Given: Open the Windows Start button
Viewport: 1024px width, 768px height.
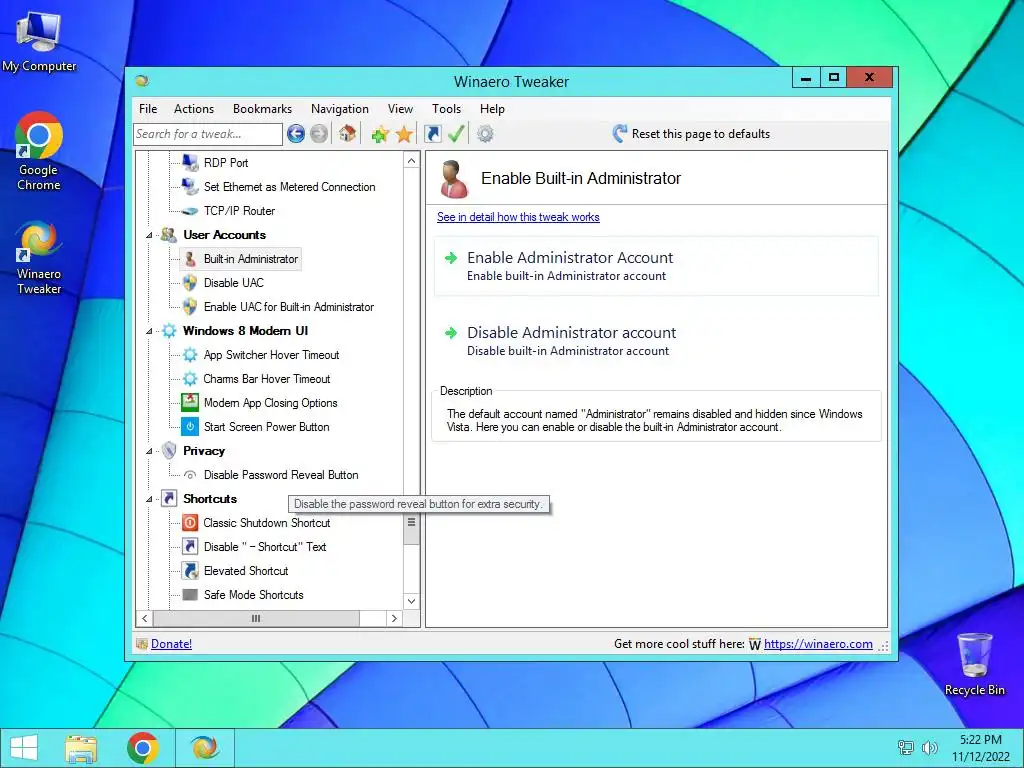Looking at the screenshot, I should point(24,748).
